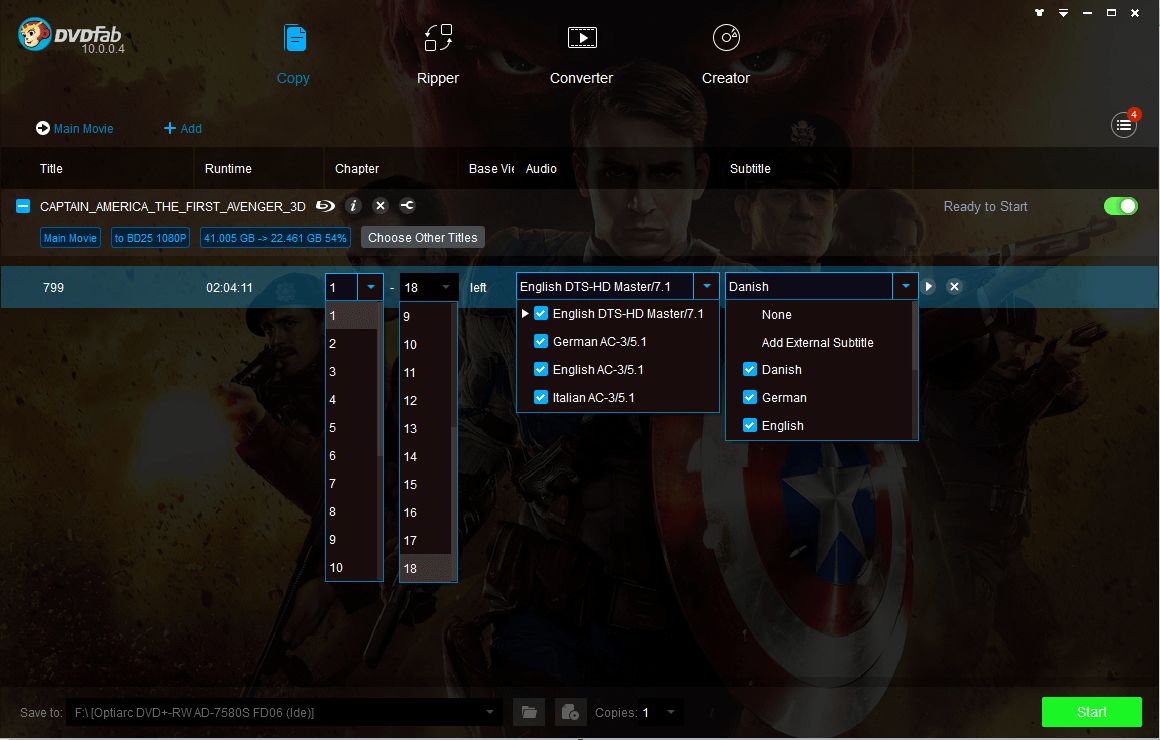Click the Start button
The width and height of the screenshot is (1160, 740).
(x=1091, y=712)
